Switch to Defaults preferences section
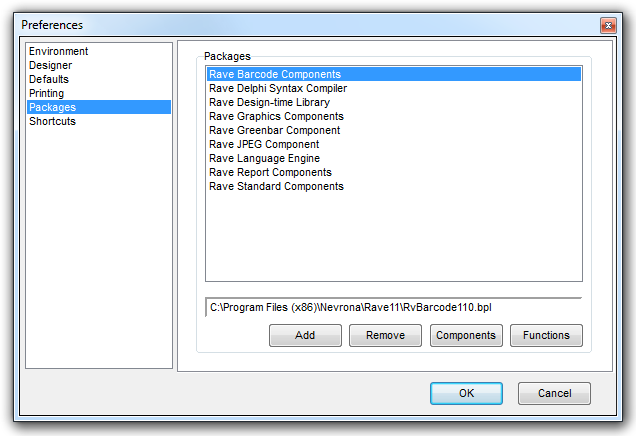This screenshot has width=636, height=436. pos(49,79)
